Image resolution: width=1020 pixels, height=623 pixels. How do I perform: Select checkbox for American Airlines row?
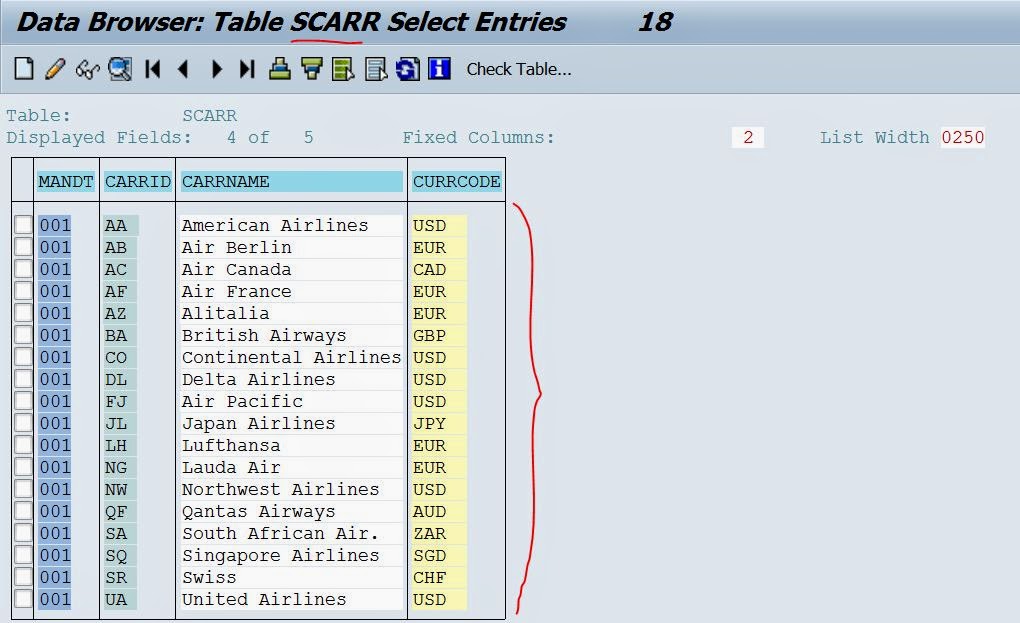(23, 224)
